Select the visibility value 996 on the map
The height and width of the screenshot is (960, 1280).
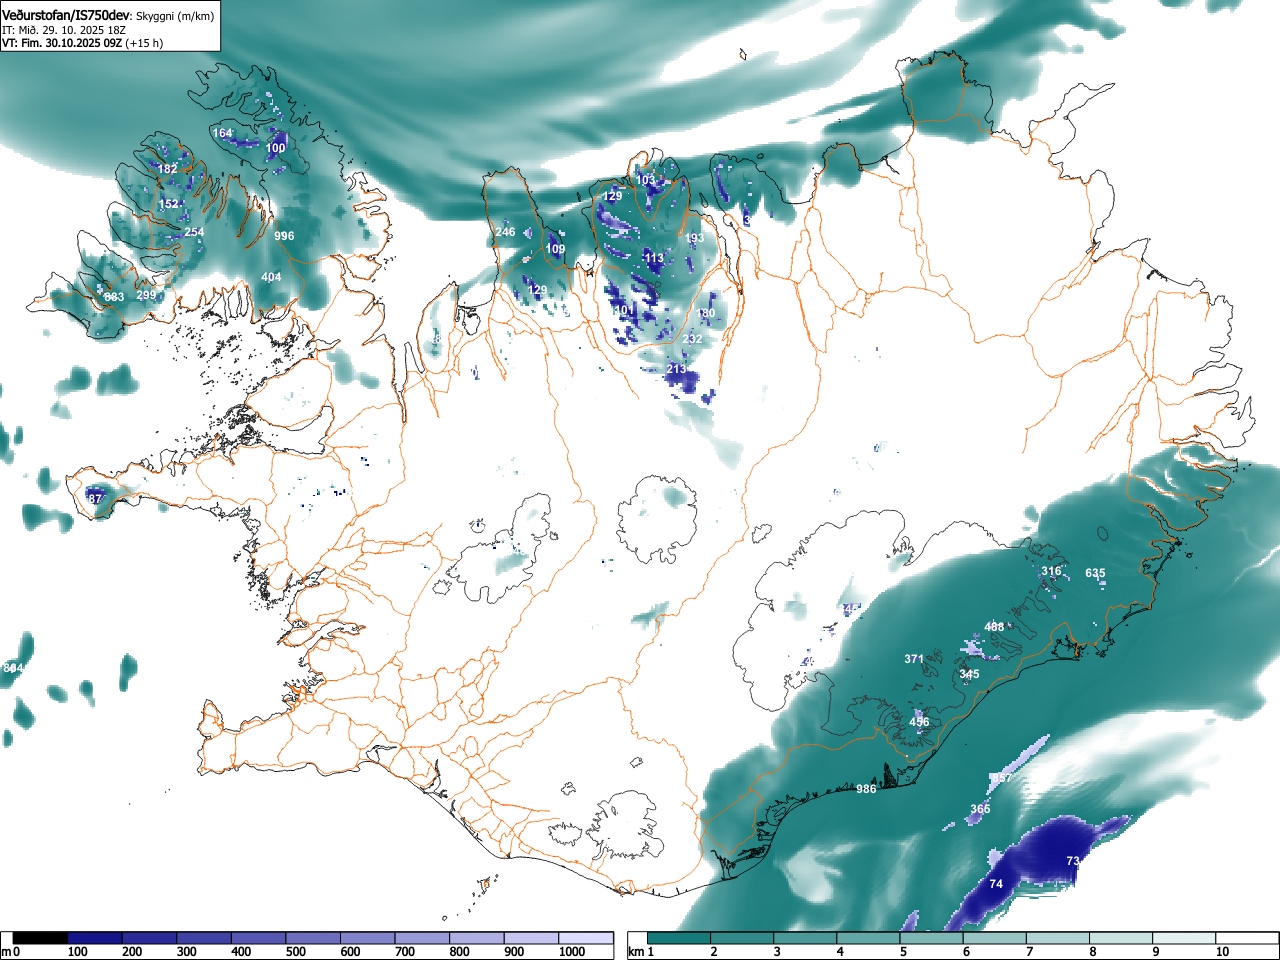284,236
